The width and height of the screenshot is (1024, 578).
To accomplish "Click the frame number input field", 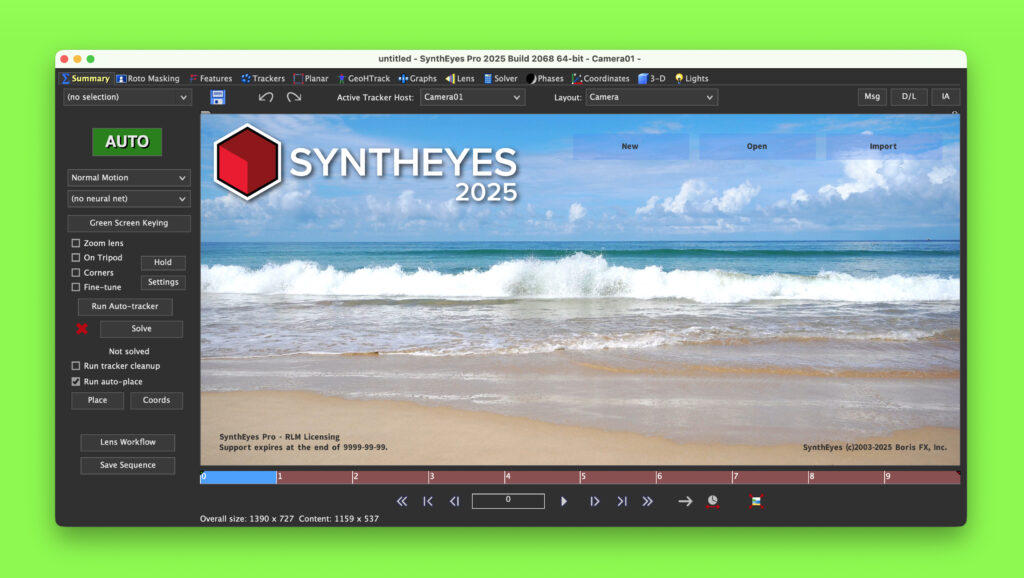I will coord(508,501).
